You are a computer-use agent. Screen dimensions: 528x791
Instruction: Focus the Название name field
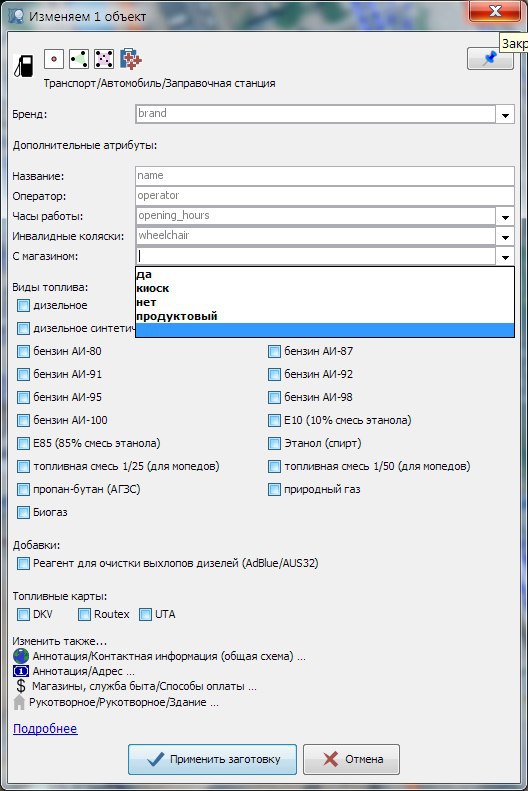[x=325, y=176]
